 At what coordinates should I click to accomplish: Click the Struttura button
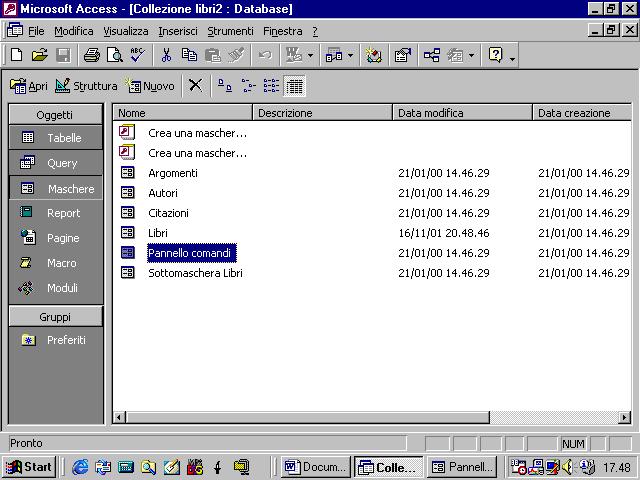[x=86, y=86]
